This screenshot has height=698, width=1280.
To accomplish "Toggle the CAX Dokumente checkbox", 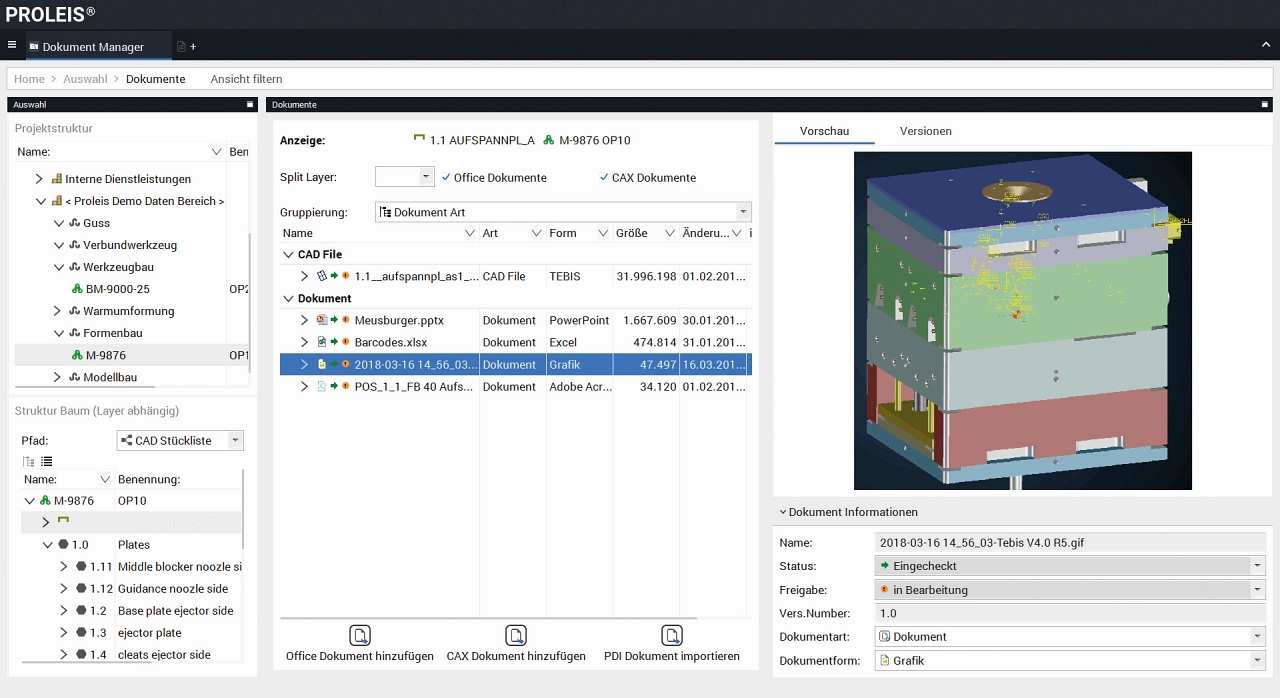I will pos(603,177).
